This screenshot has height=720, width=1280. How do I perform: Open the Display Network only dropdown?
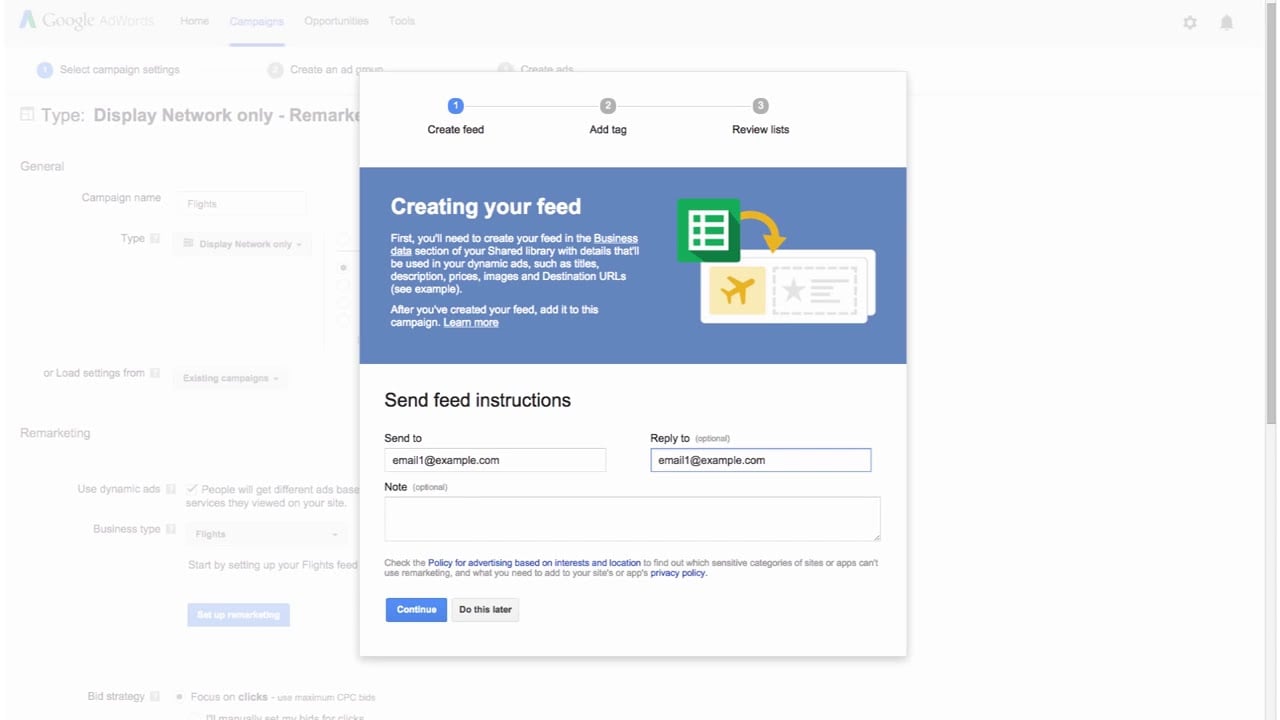pyautogui.click(x=242, y=243)
